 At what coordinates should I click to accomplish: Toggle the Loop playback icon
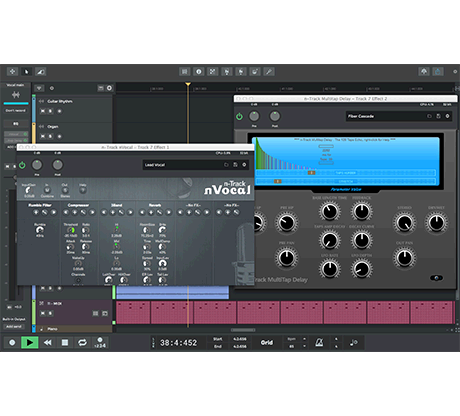(82, 342)
